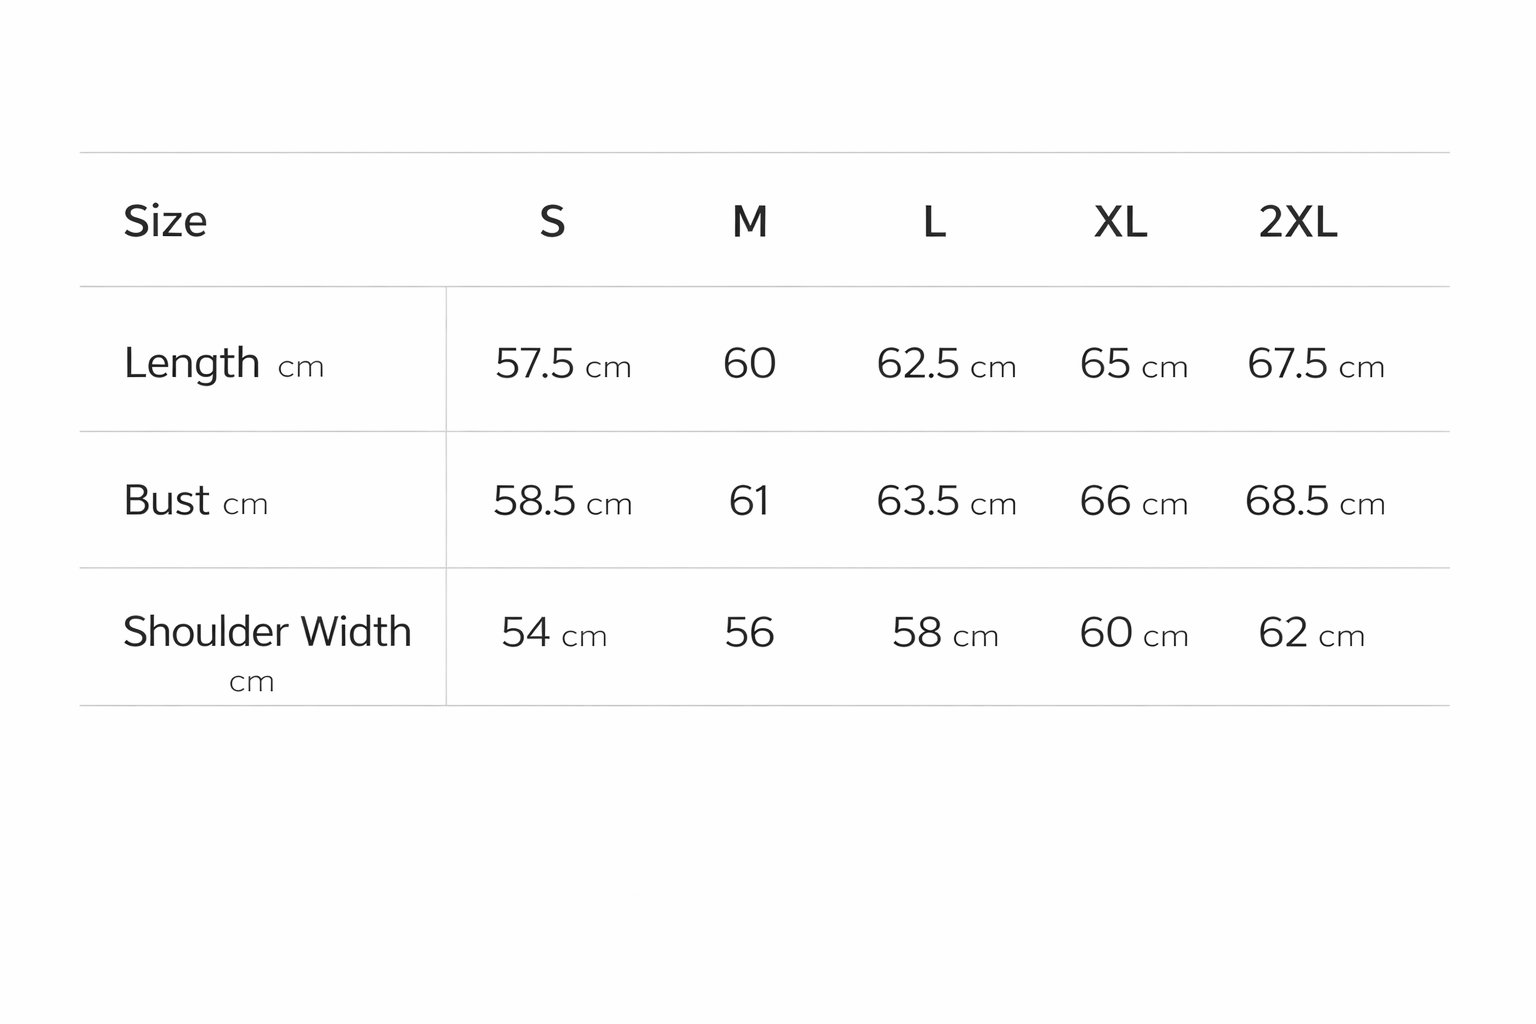The width and height of the screenshot is (1536, 1024).
Task: Click the Shoulder Width row label
Action: click(266, 633)
